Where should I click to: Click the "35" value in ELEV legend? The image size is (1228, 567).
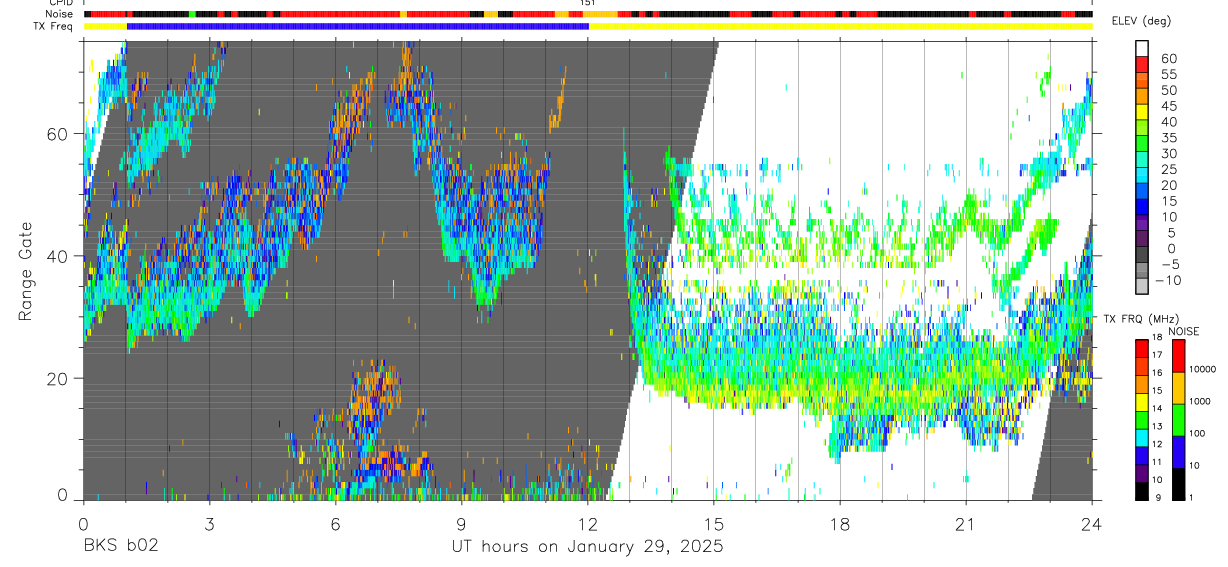1169,137
